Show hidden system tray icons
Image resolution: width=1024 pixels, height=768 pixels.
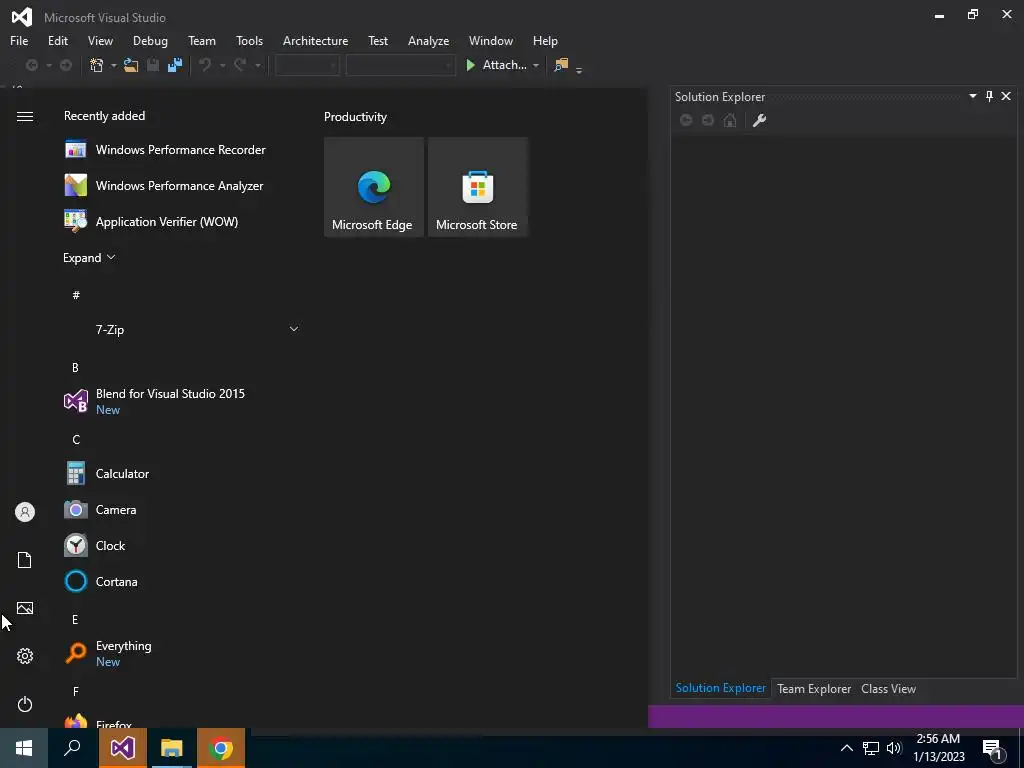click(846, 748)
